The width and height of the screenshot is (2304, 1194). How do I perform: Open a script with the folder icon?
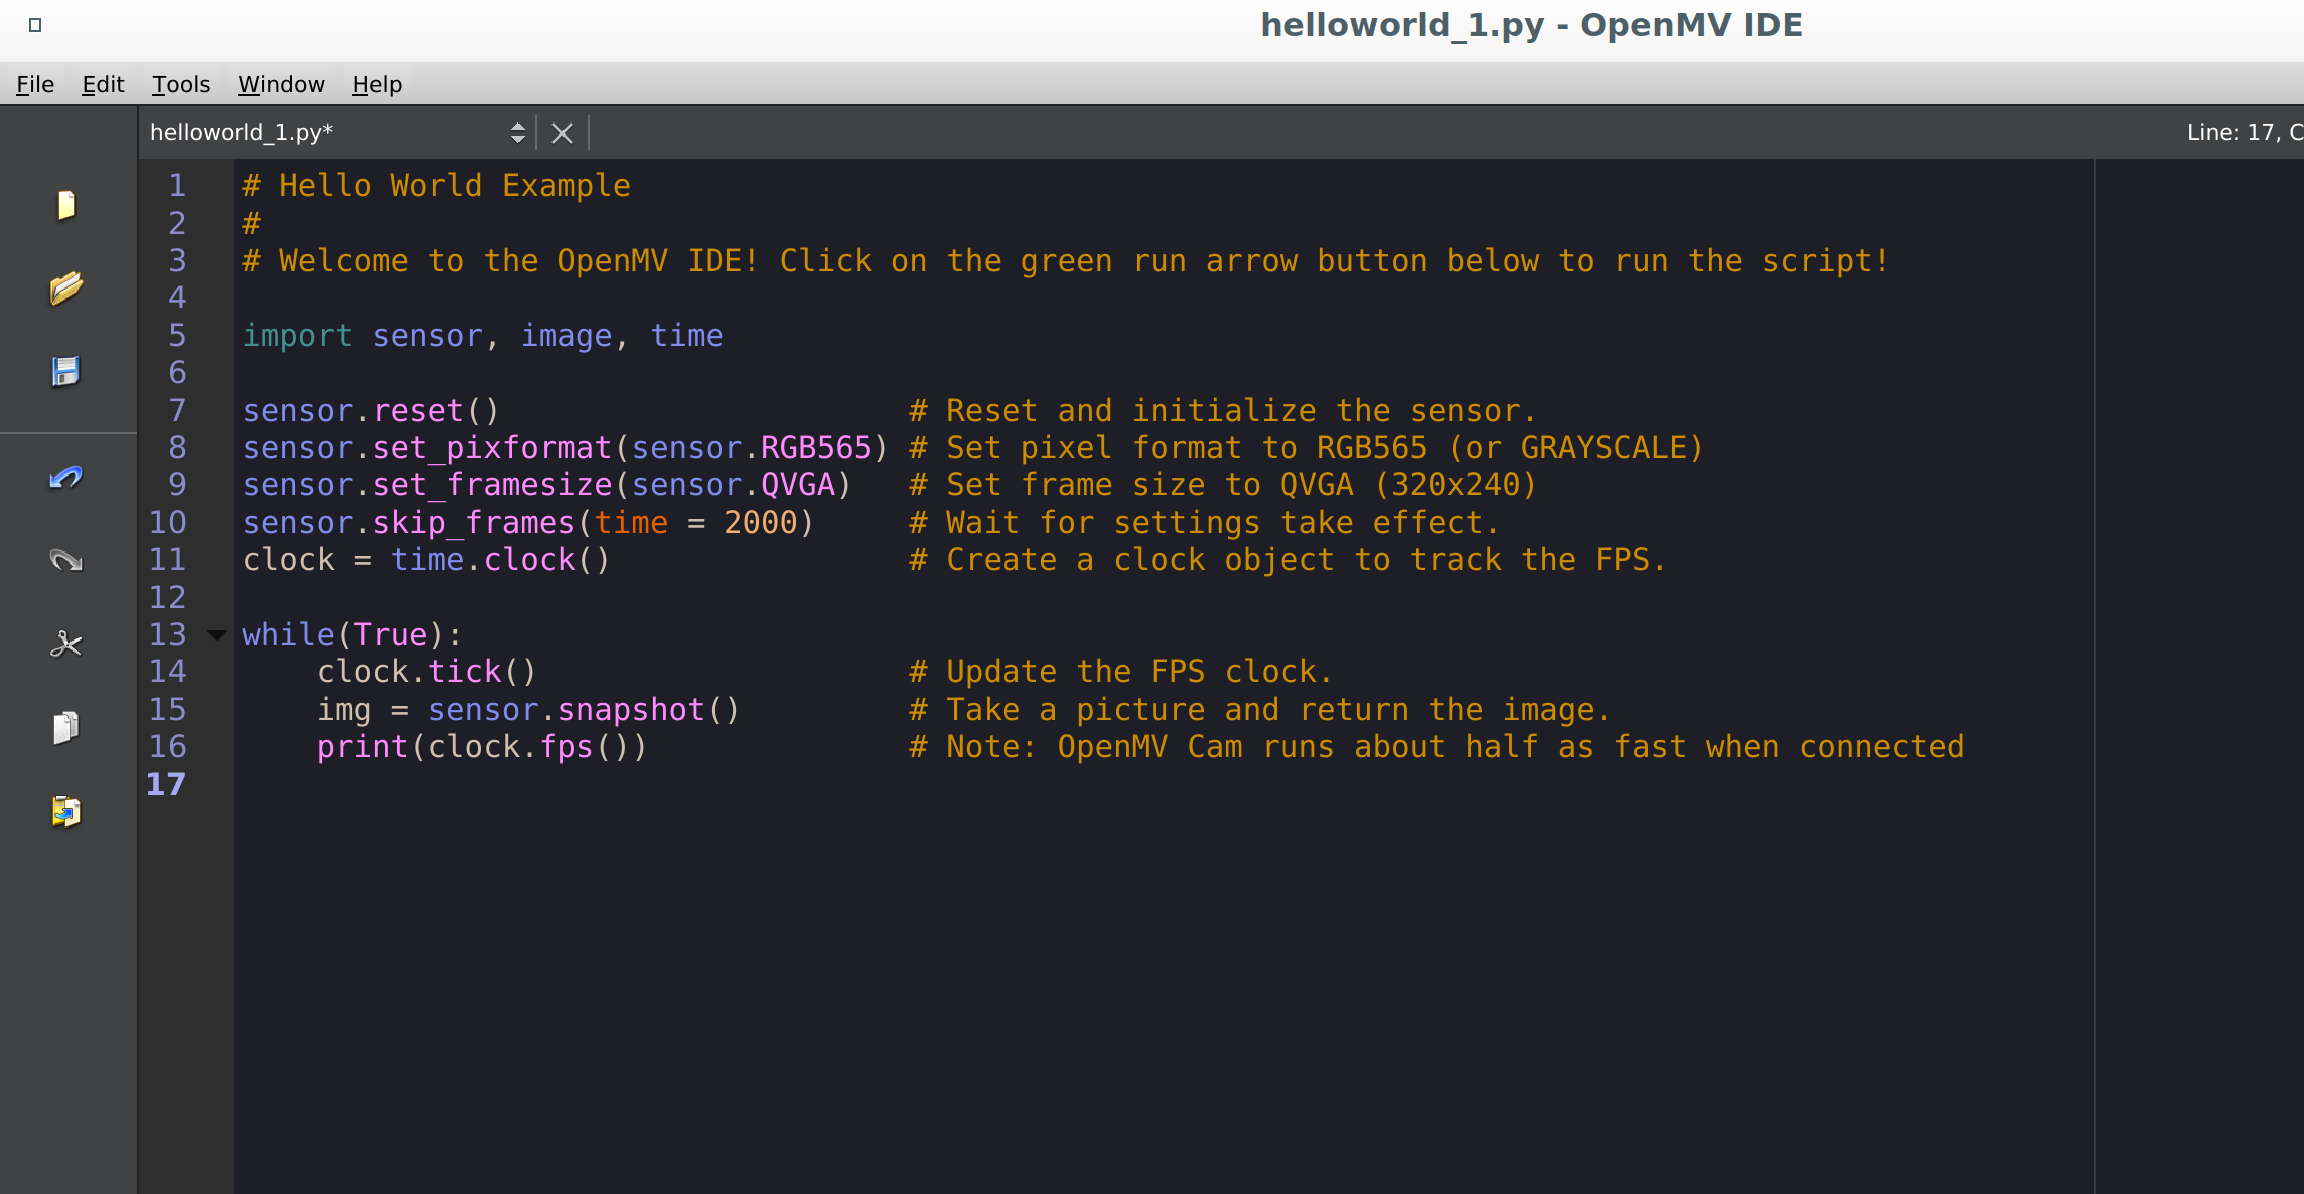click(66, 287)
